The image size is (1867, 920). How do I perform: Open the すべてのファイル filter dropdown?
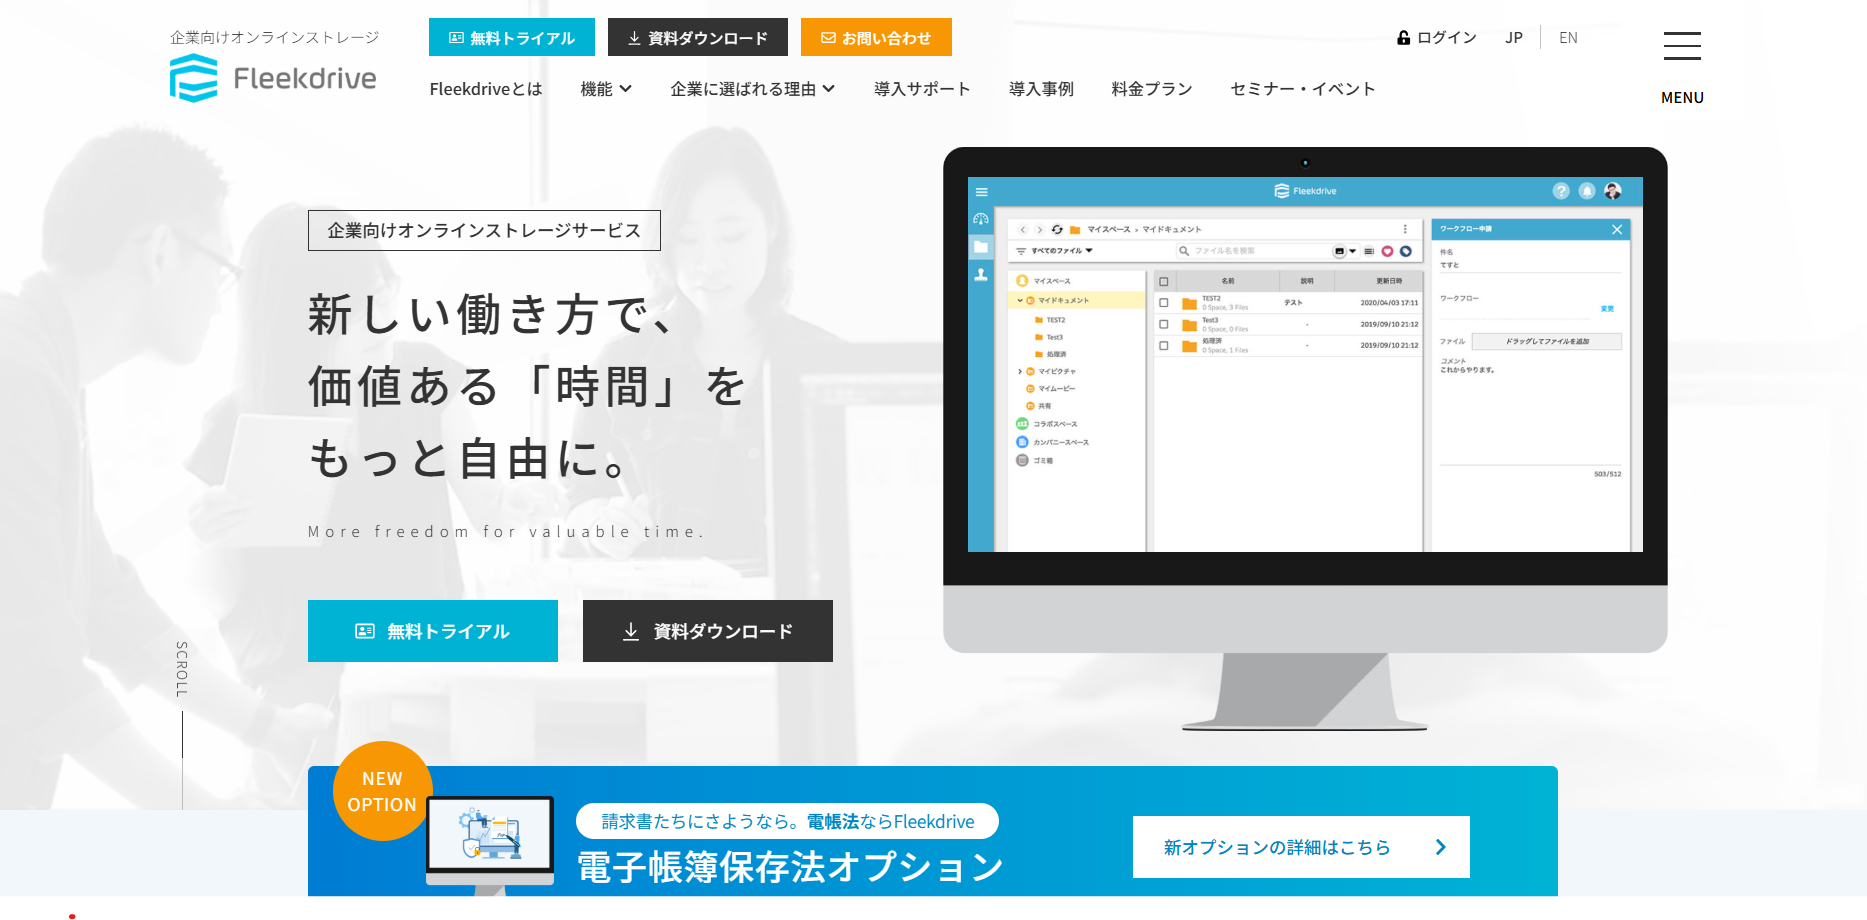click(1055, 251)
